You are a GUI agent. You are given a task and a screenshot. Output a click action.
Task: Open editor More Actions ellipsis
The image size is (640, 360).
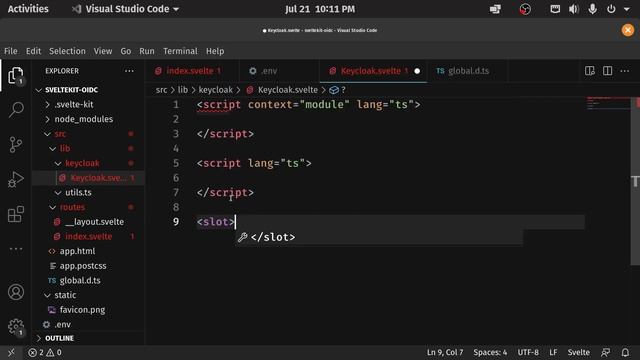[x=624, y=71]
